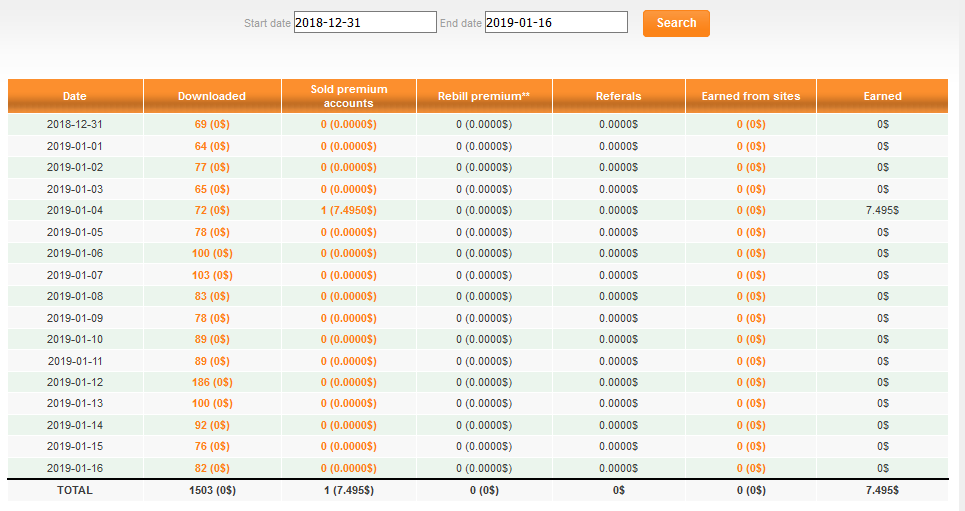Image resolution: width=965 pixels, height=511 pixels.
Task: Open the 92 (0$) downloads link
Action: tap(212, 425)
